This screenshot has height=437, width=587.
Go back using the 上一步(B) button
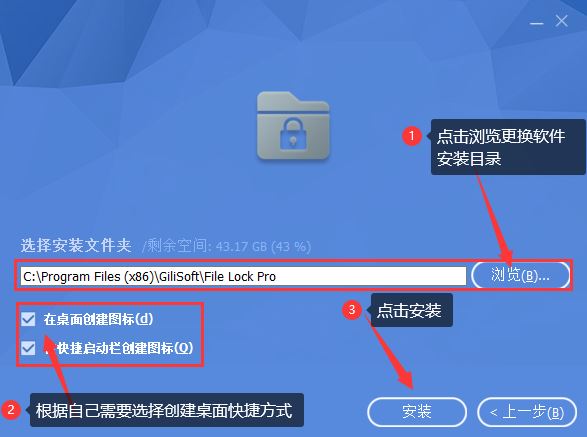coord(527,412)
